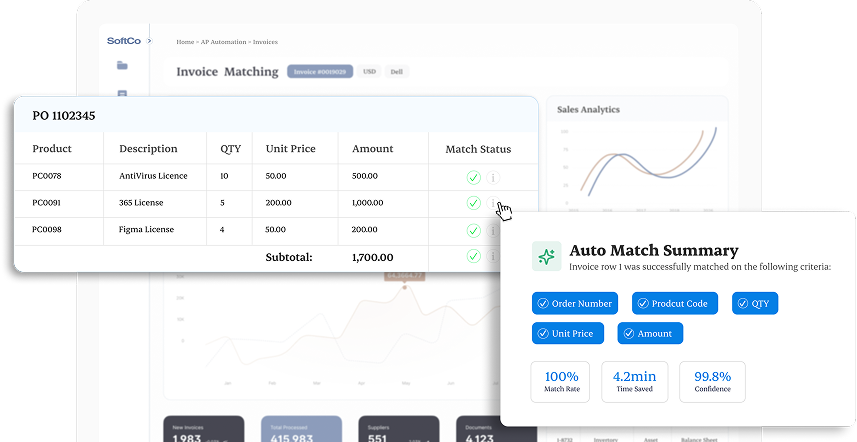Image resolution: width=857 pixels, height=442 pixels.
Task: Go to Home in the breadcrumb
Action: (x=184, y=42)
